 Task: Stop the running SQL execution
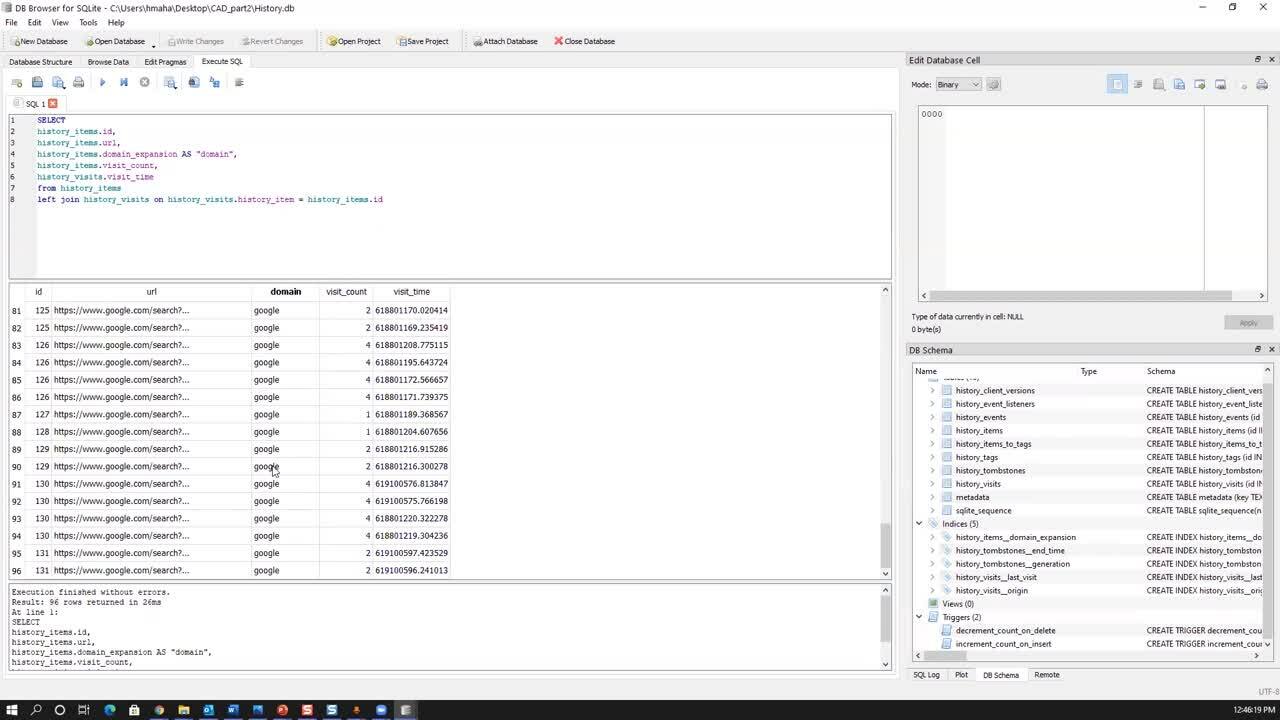144,82
